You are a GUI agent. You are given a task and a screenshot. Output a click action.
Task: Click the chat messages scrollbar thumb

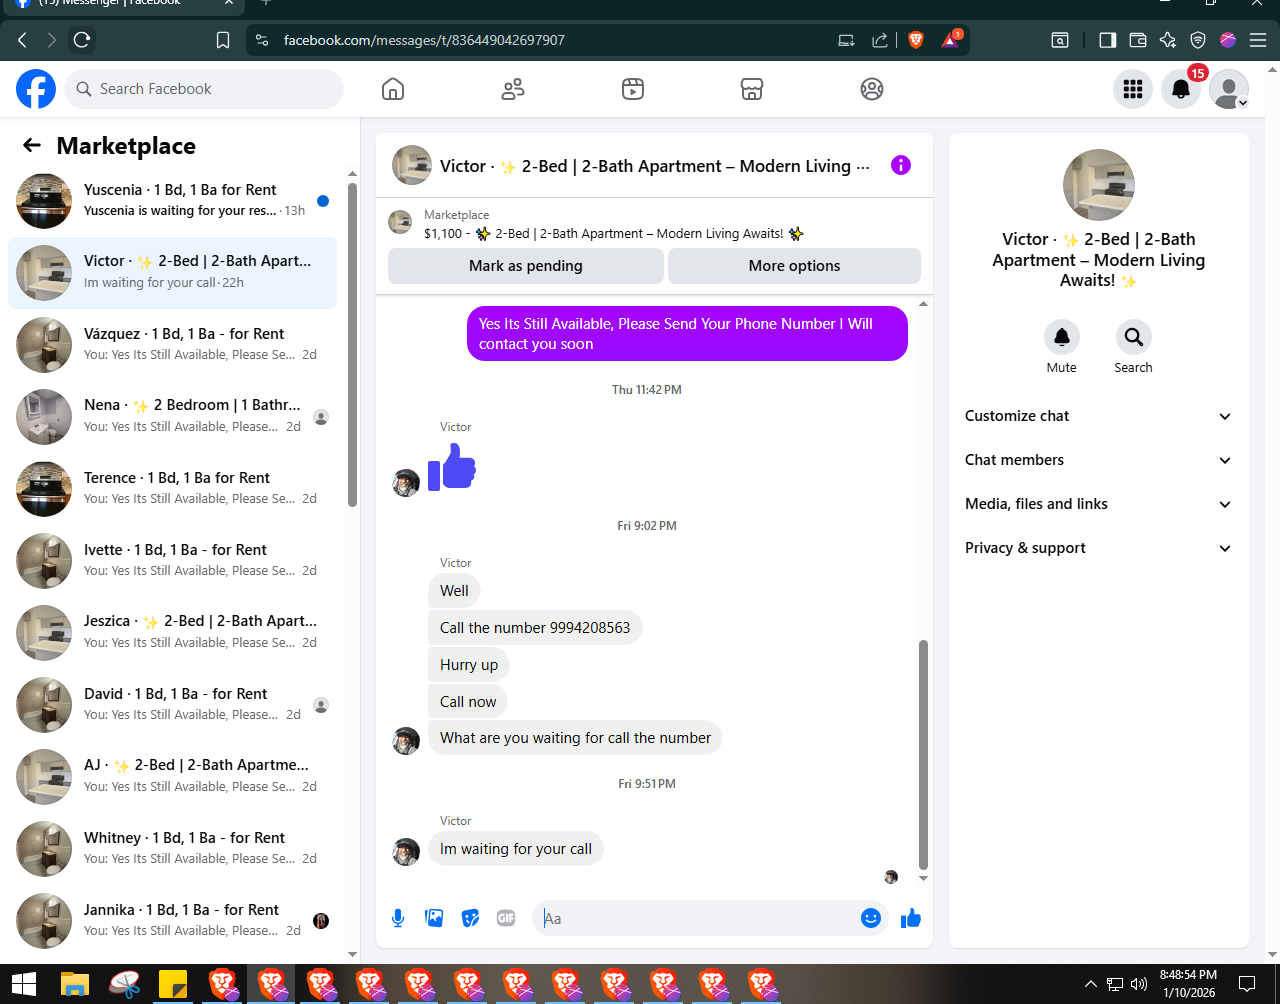(x=923, y=755)
